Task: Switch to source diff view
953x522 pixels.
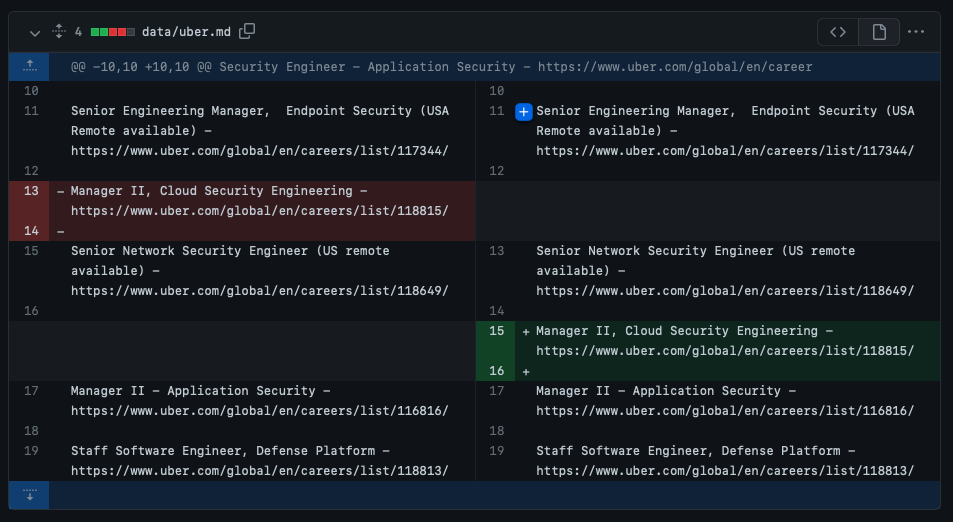Action: point(838,32)
